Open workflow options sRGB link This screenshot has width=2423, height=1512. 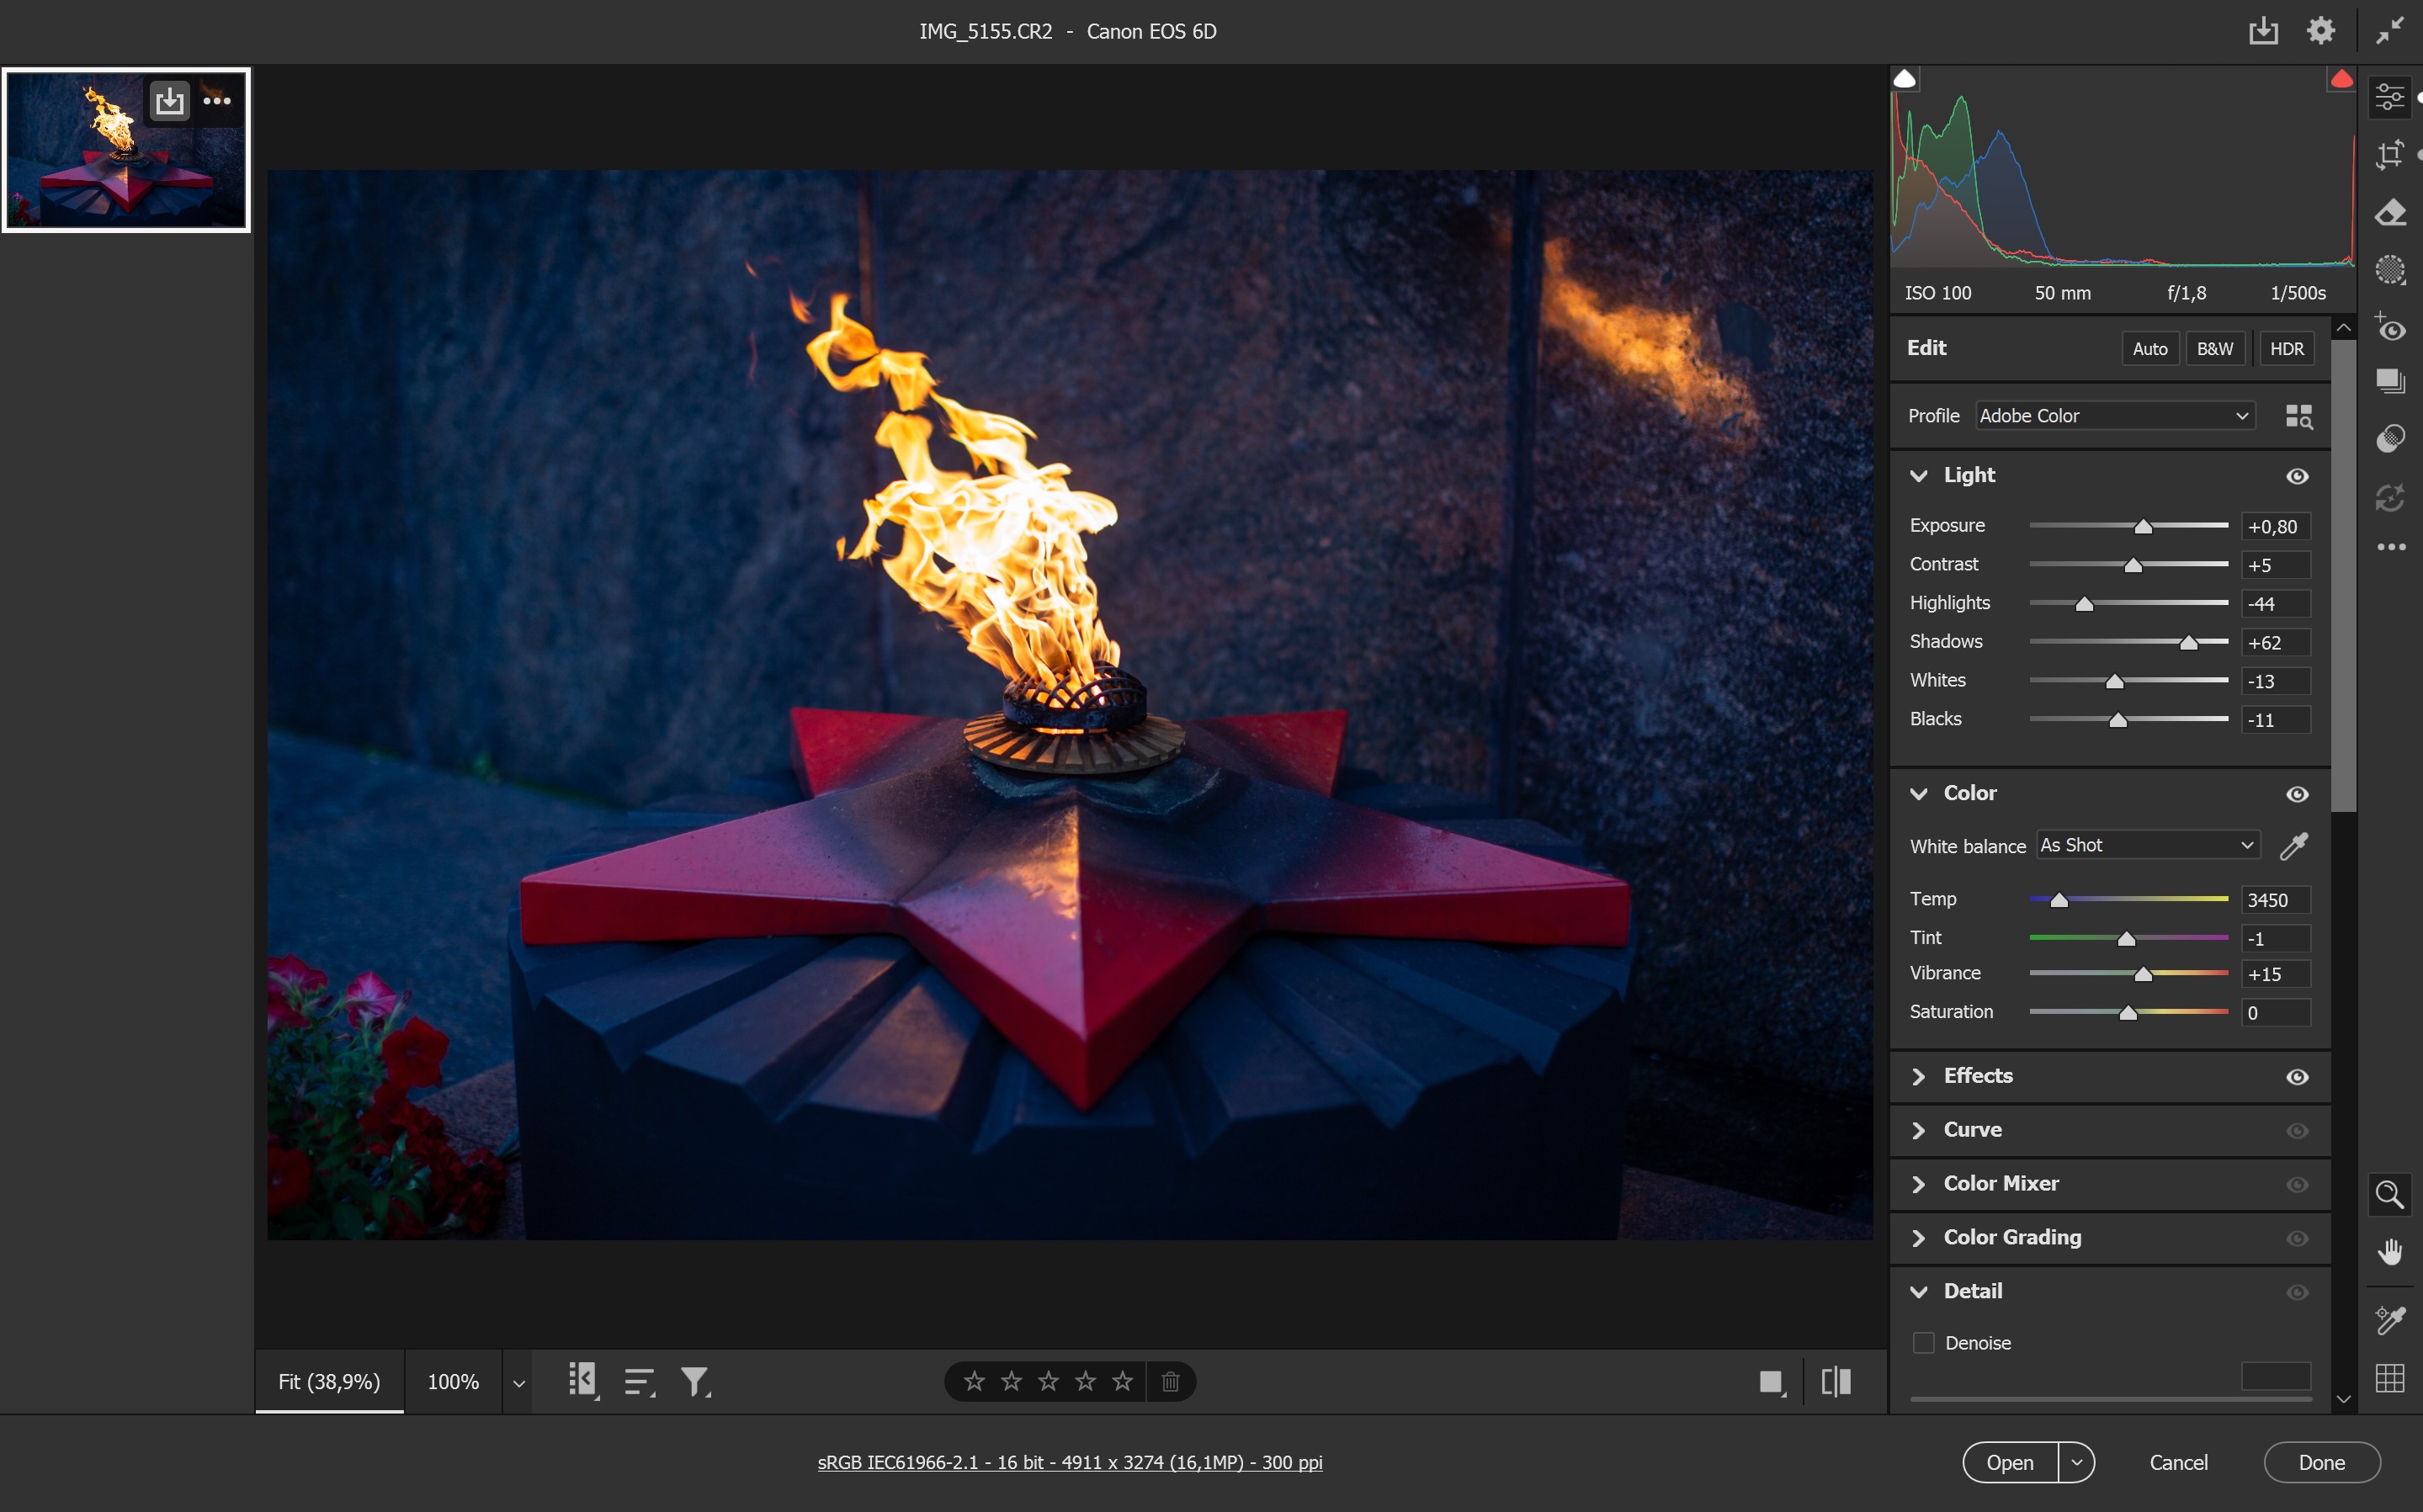coord(1069,1462)
